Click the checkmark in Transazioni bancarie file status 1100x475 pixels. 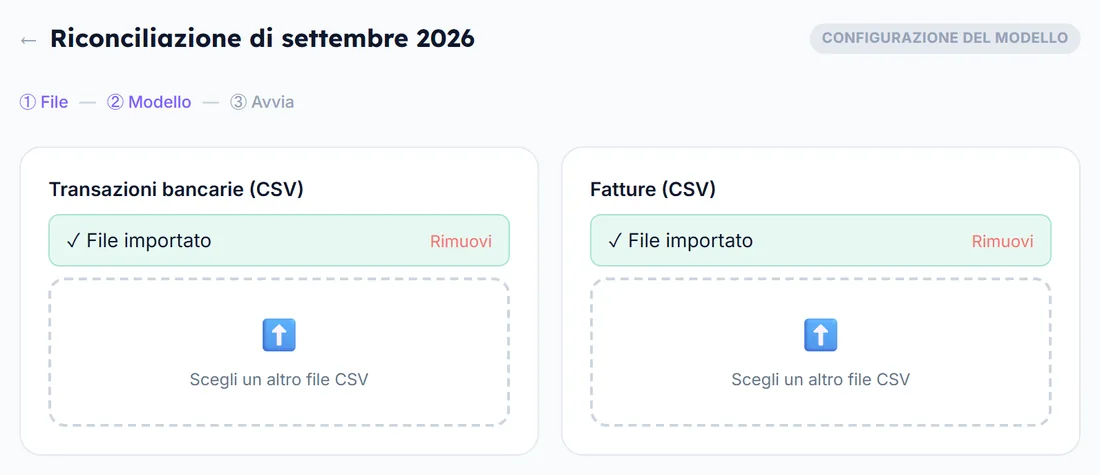coord(74,241)
